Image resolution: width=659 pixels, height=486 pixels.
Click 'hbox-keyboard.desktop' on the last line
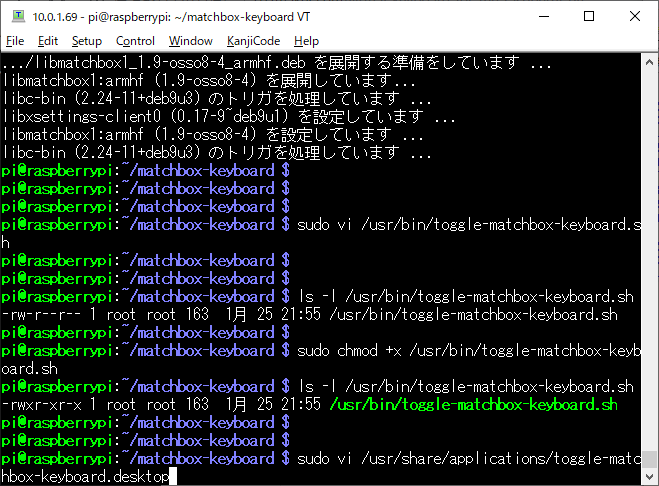85,476
